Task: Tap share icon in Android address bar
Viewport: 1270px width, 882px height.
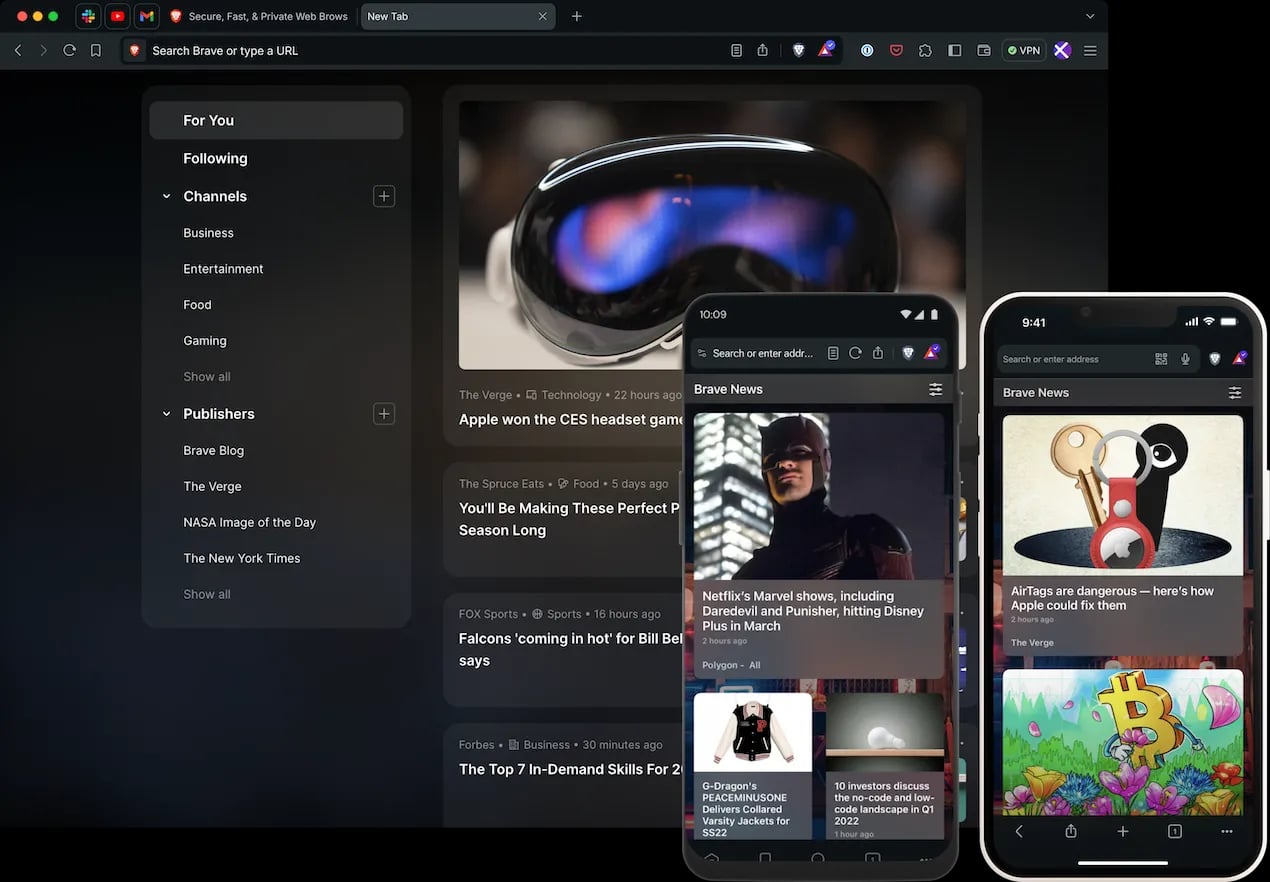Action: pyautogui.click(x=878, y=353)
